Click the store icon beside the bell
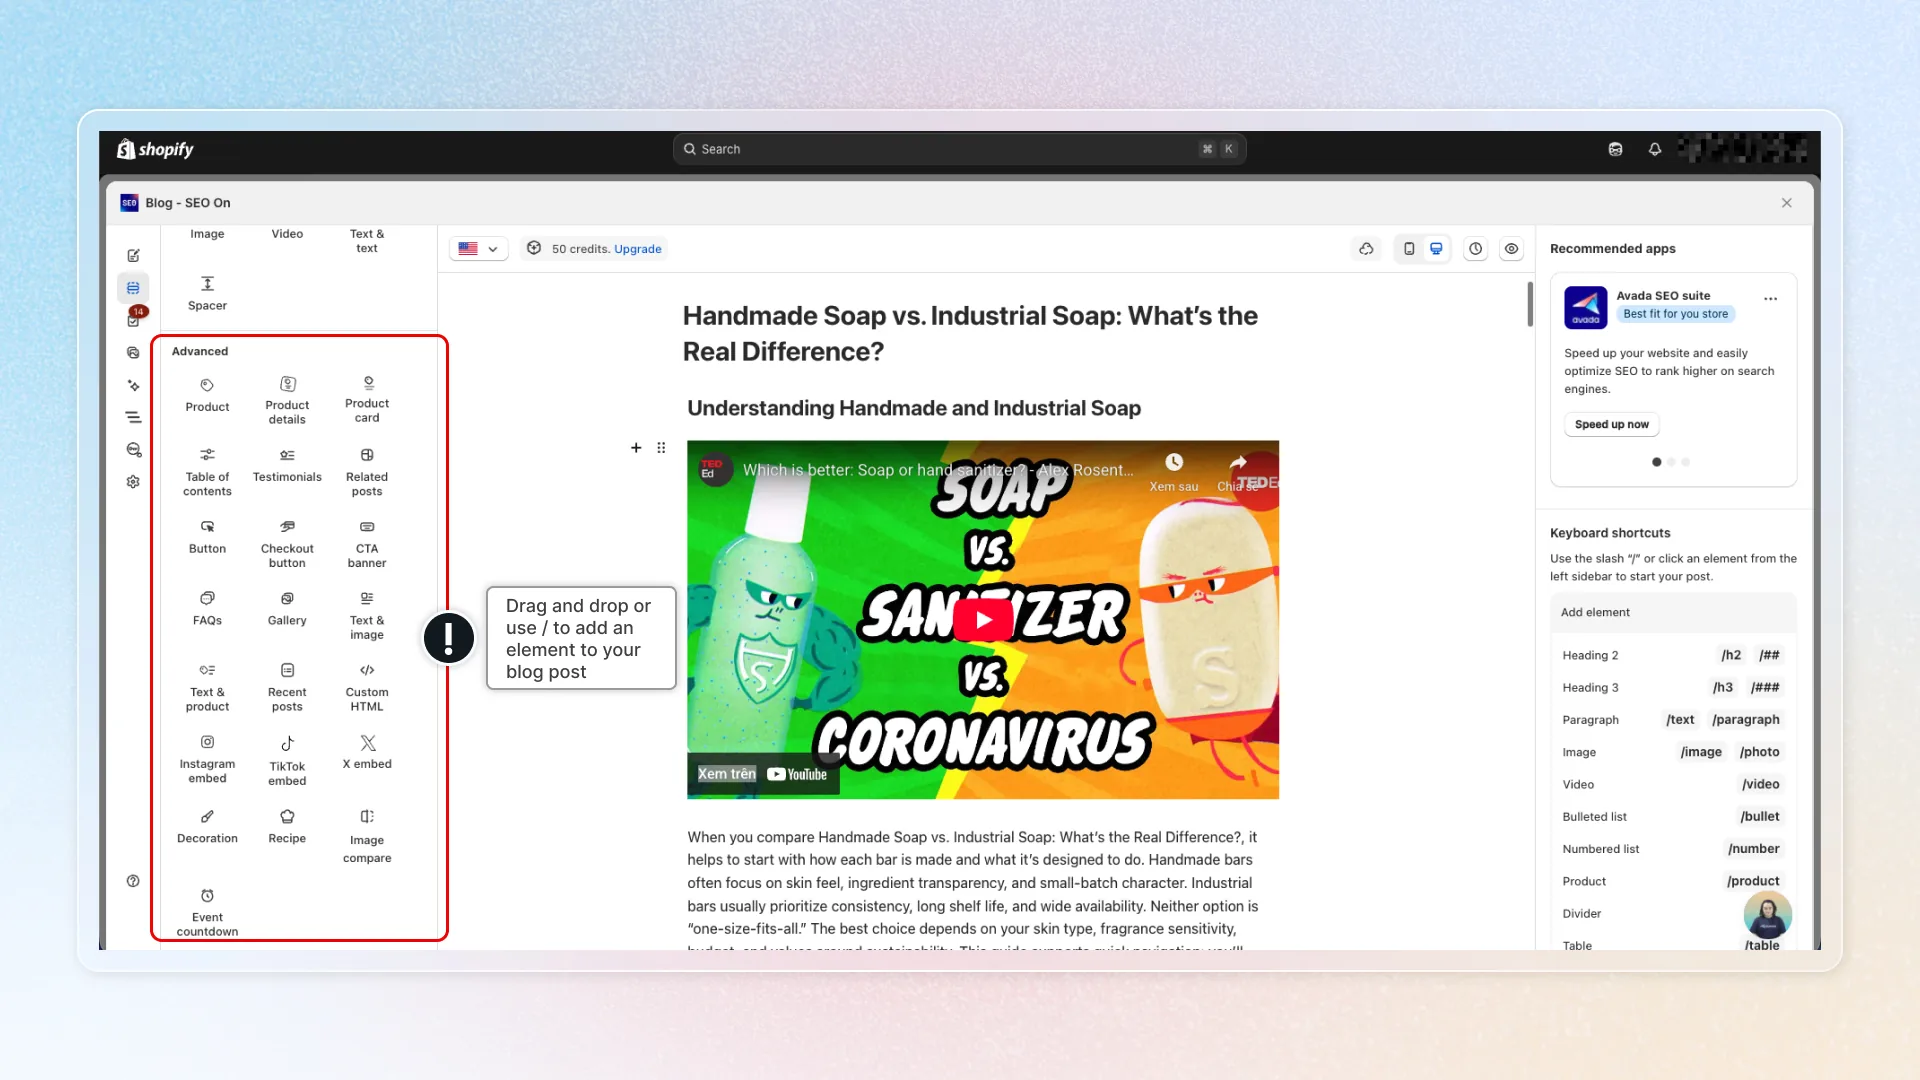The height and width of the screenshot is (1080, 1920). [1615, 149]
